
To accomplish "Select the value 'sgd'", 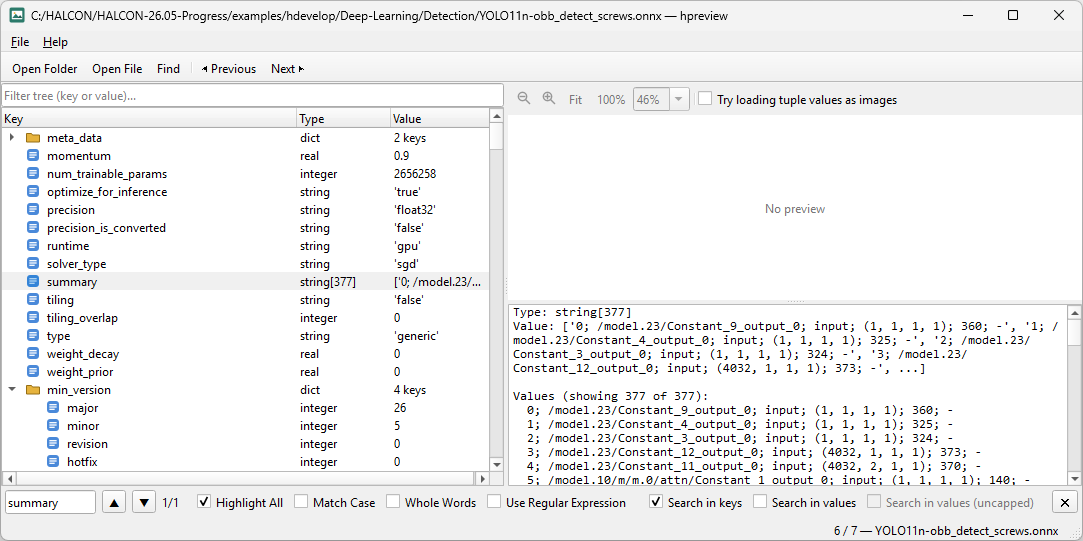I will (406, 264).
